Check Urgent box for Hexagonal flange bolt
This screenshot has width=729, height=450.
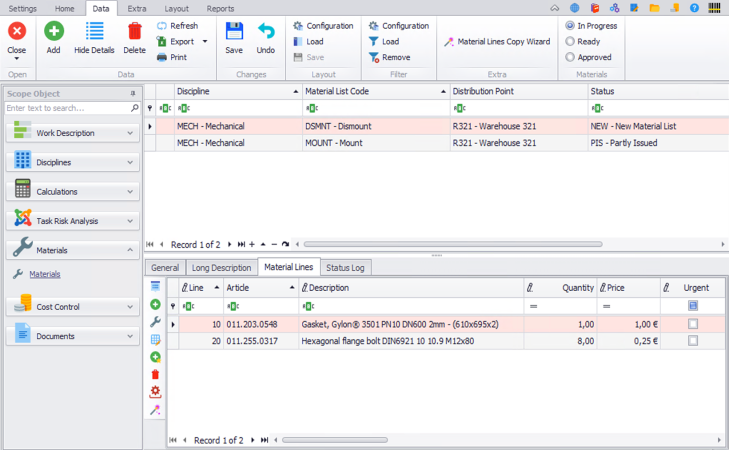[693, 341]
